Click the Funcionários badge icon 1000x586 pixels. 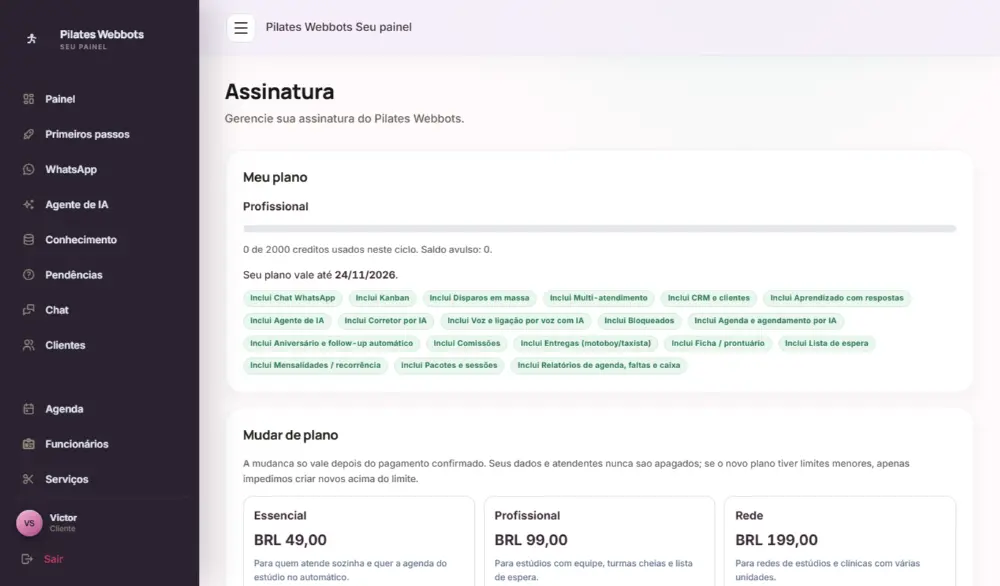pyautogui.click(x=29, y=444)
